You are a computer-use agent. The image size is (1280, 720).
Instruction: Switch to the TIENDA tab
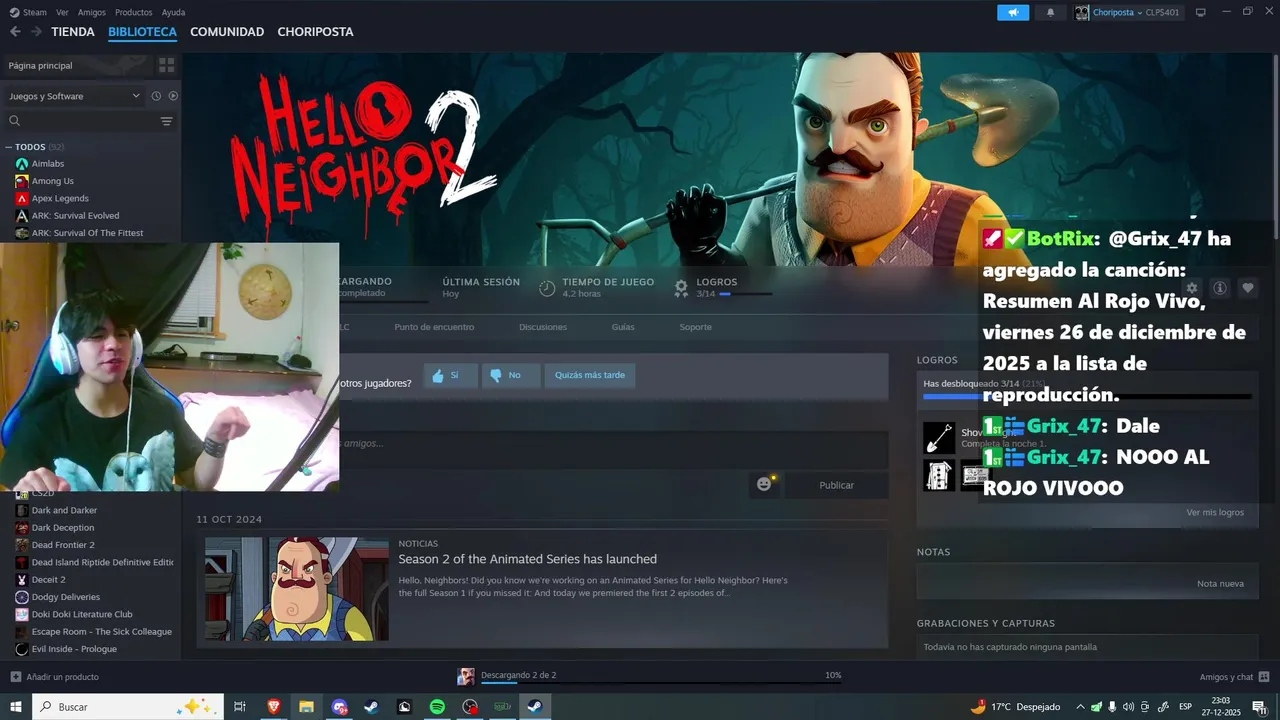point(73,32)
